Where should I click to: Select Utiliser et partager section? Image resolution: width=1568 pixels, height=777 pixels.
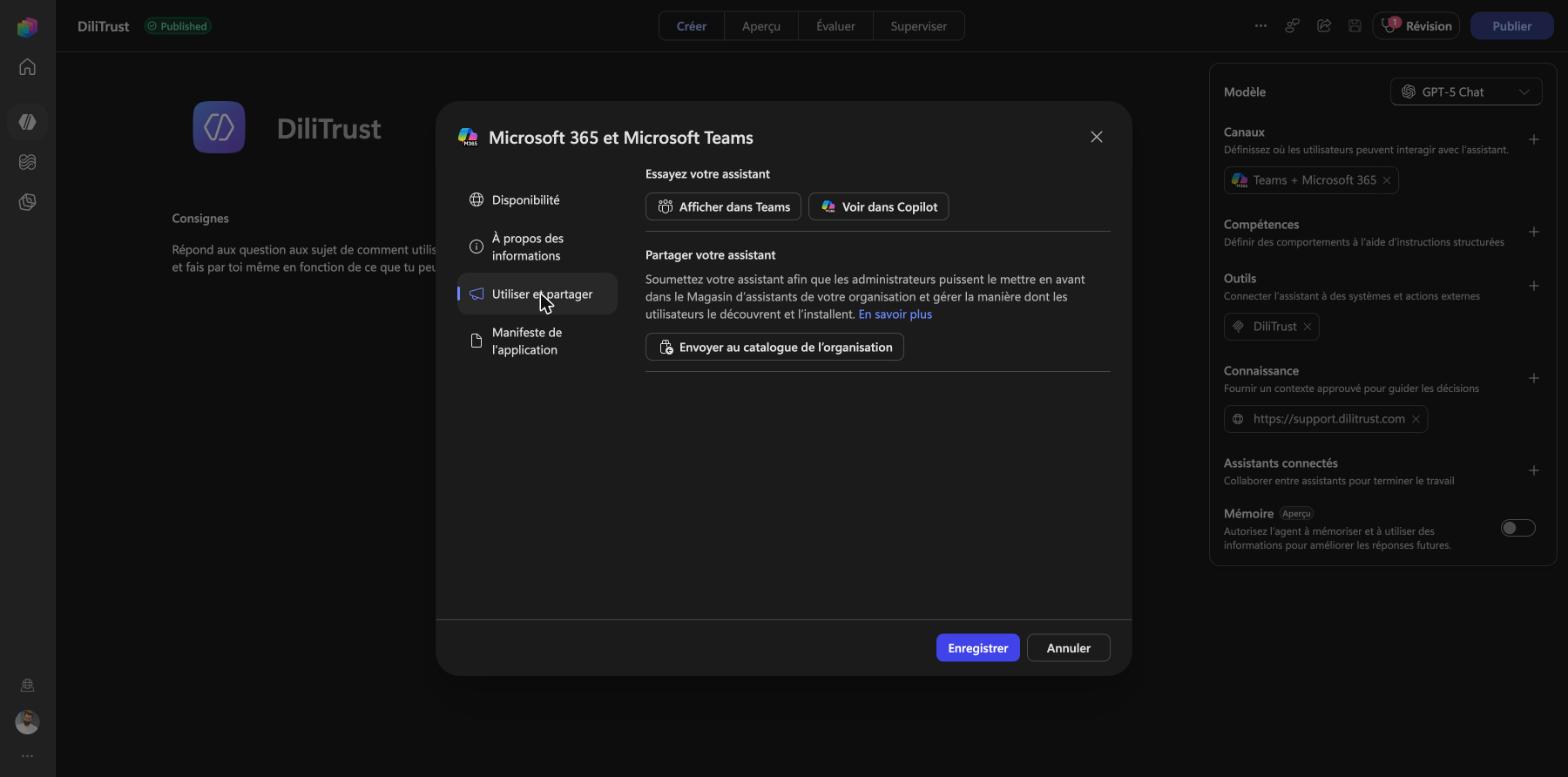point(538,294)
